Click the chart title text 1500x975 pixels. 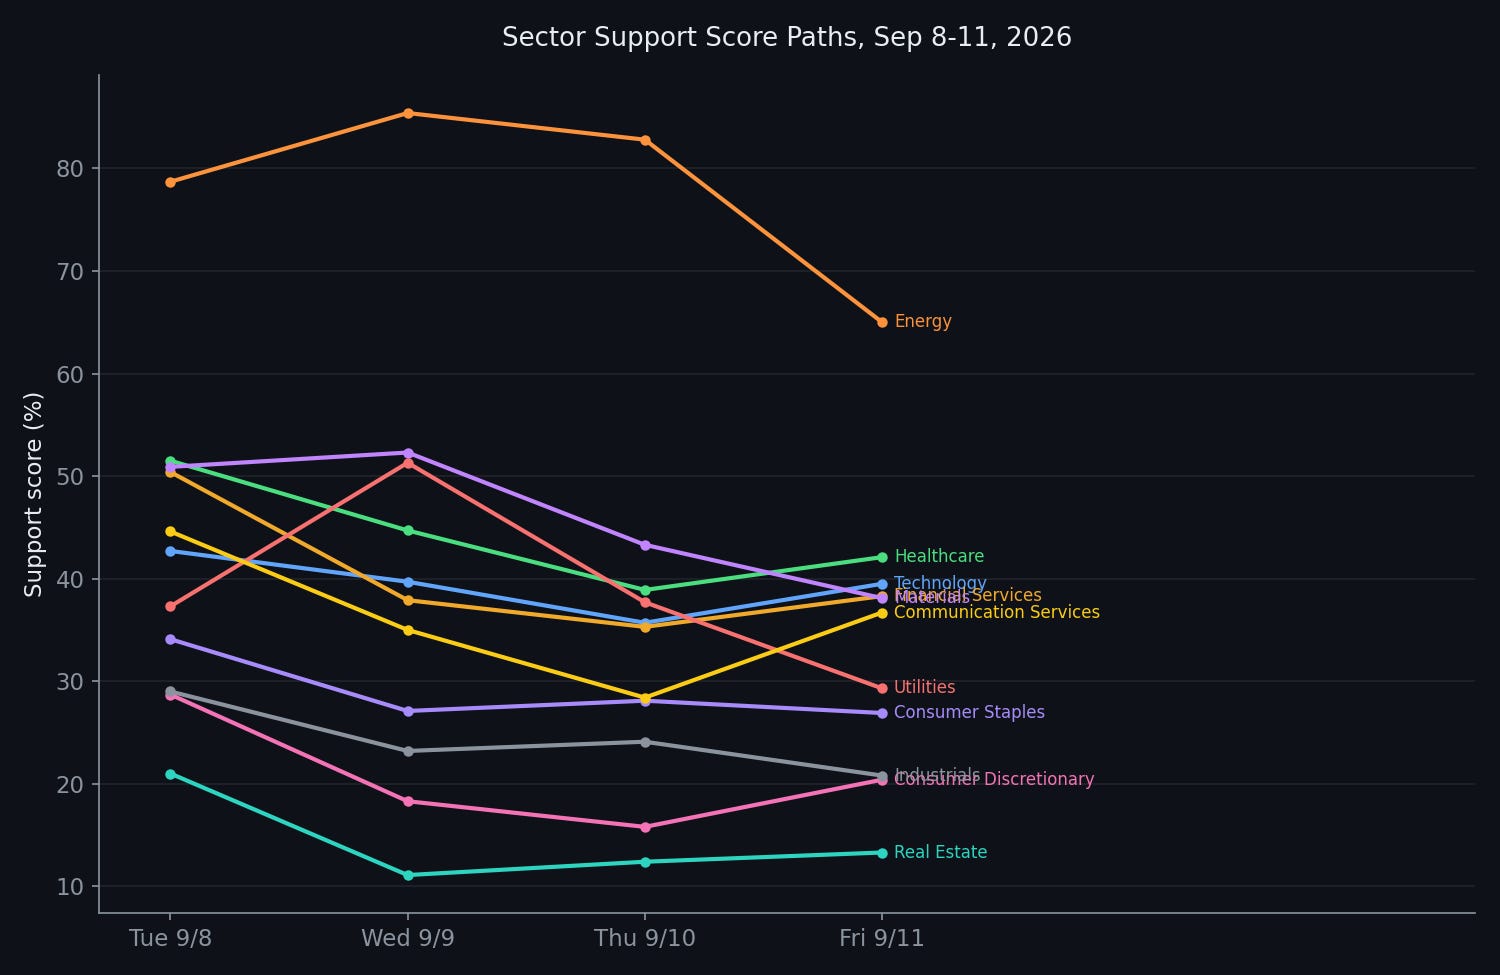tap(787, 38)
